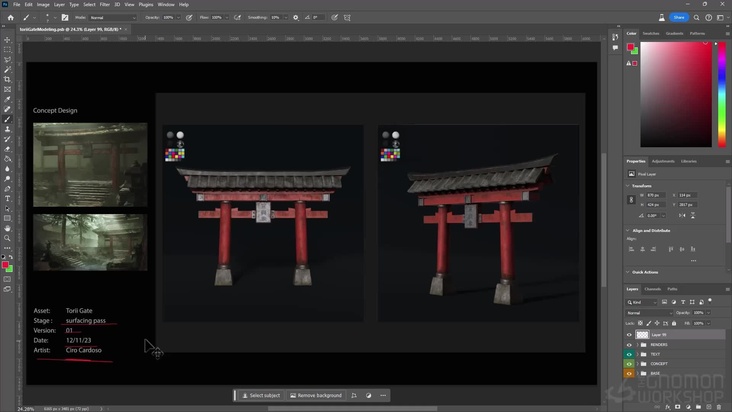
Task: Collapse the Quick Actions section
Action: (x=627, y=272)
